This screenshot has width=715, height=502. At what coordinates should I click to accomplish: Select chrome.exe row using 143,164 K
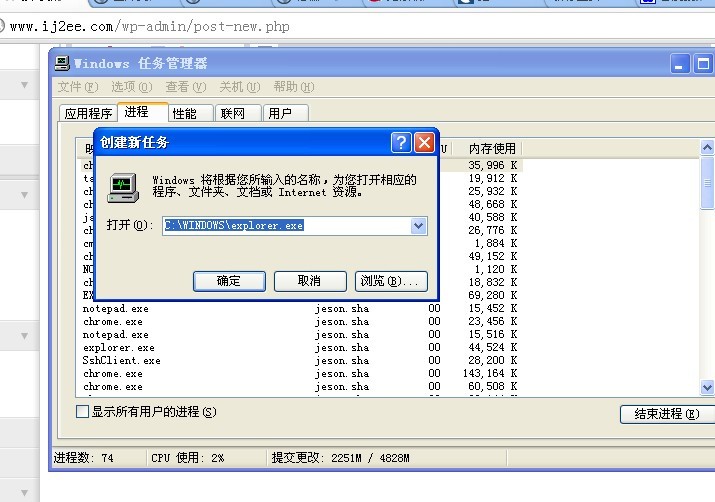click(x=300, y=373)
